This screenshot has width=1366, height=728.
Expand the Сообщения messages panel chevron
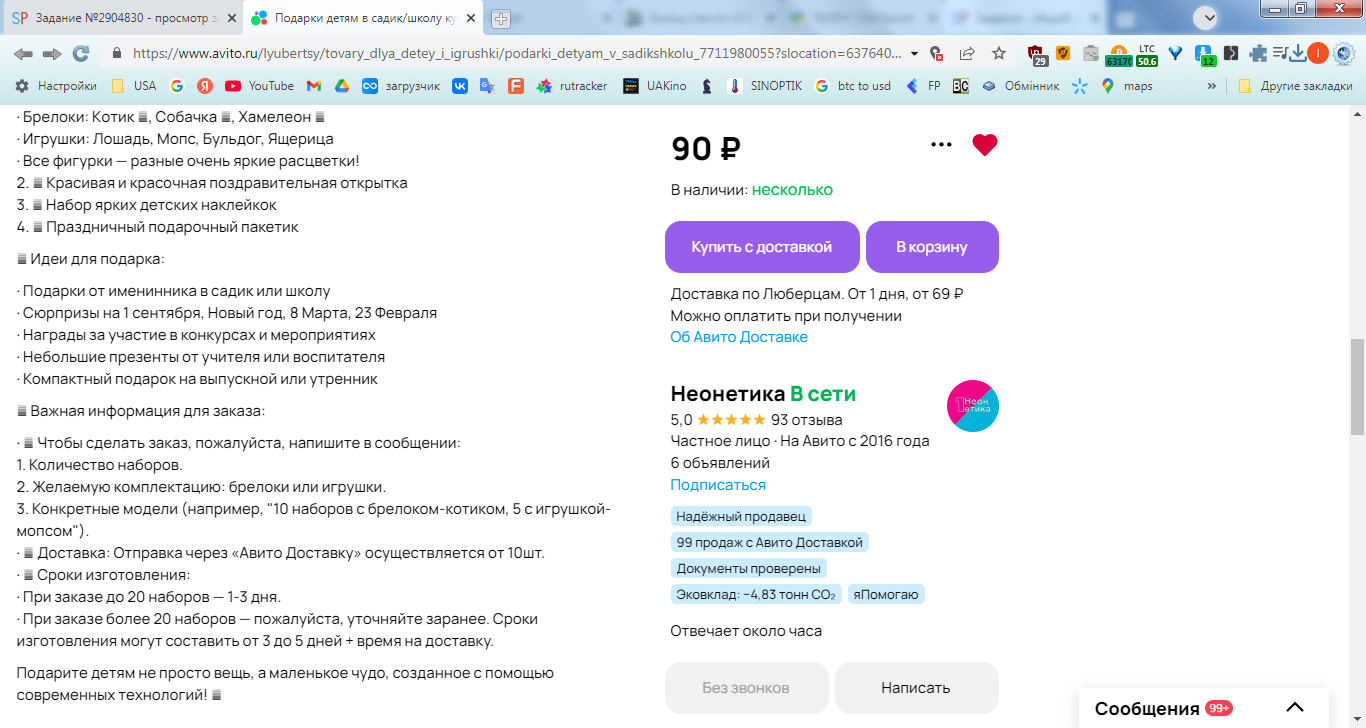1294,708
